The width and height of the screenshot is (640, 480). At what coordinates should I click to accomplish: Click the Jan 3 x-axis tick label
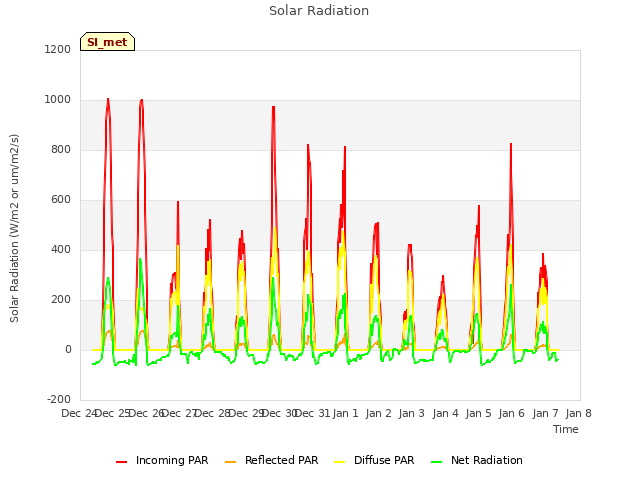411,413
